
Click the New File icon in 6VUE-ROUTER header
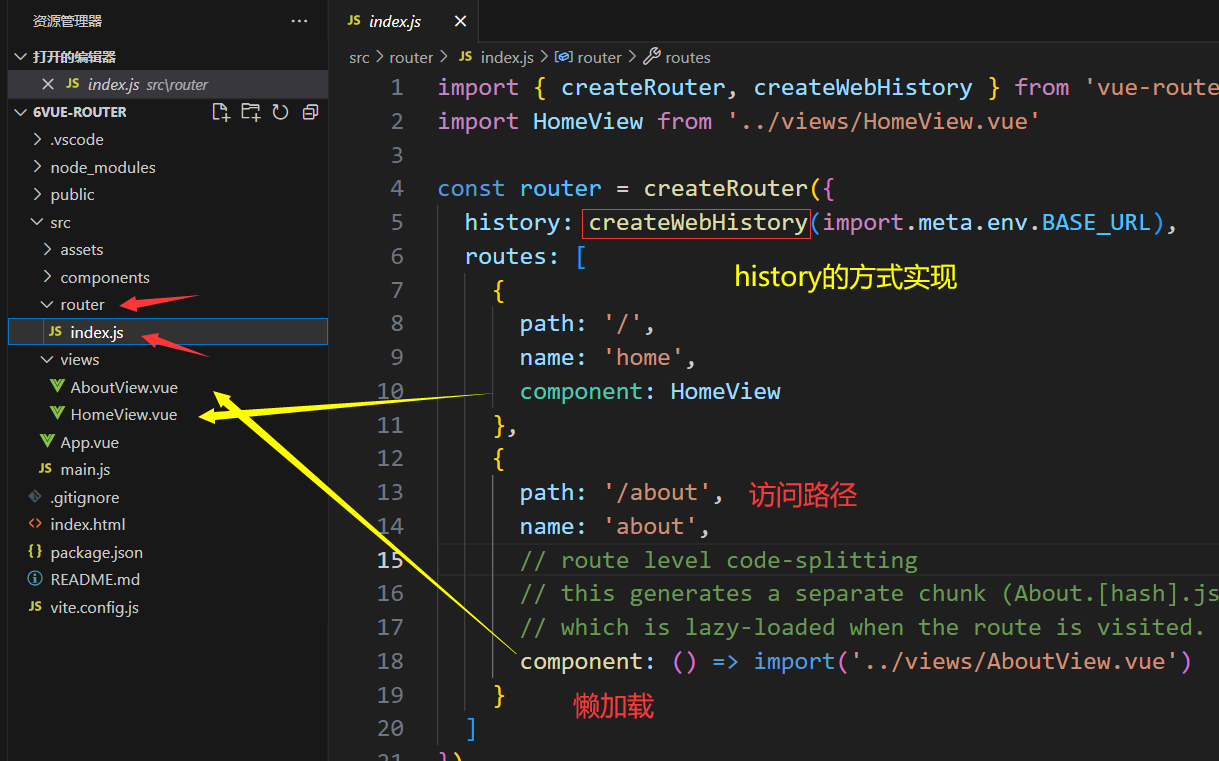[x=221, y=112]
